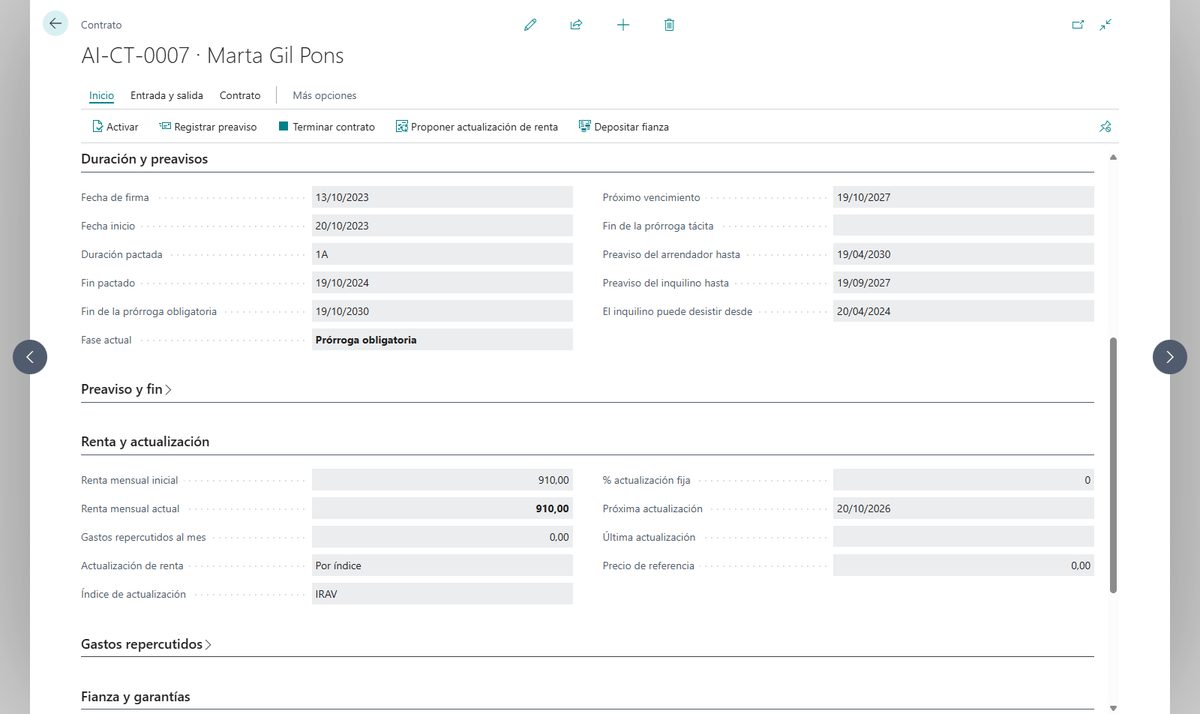This screenshot has width=1200, height=714.
Task: Open the Contrato tab
Action: pyautogui.click(x=240, y=96)
